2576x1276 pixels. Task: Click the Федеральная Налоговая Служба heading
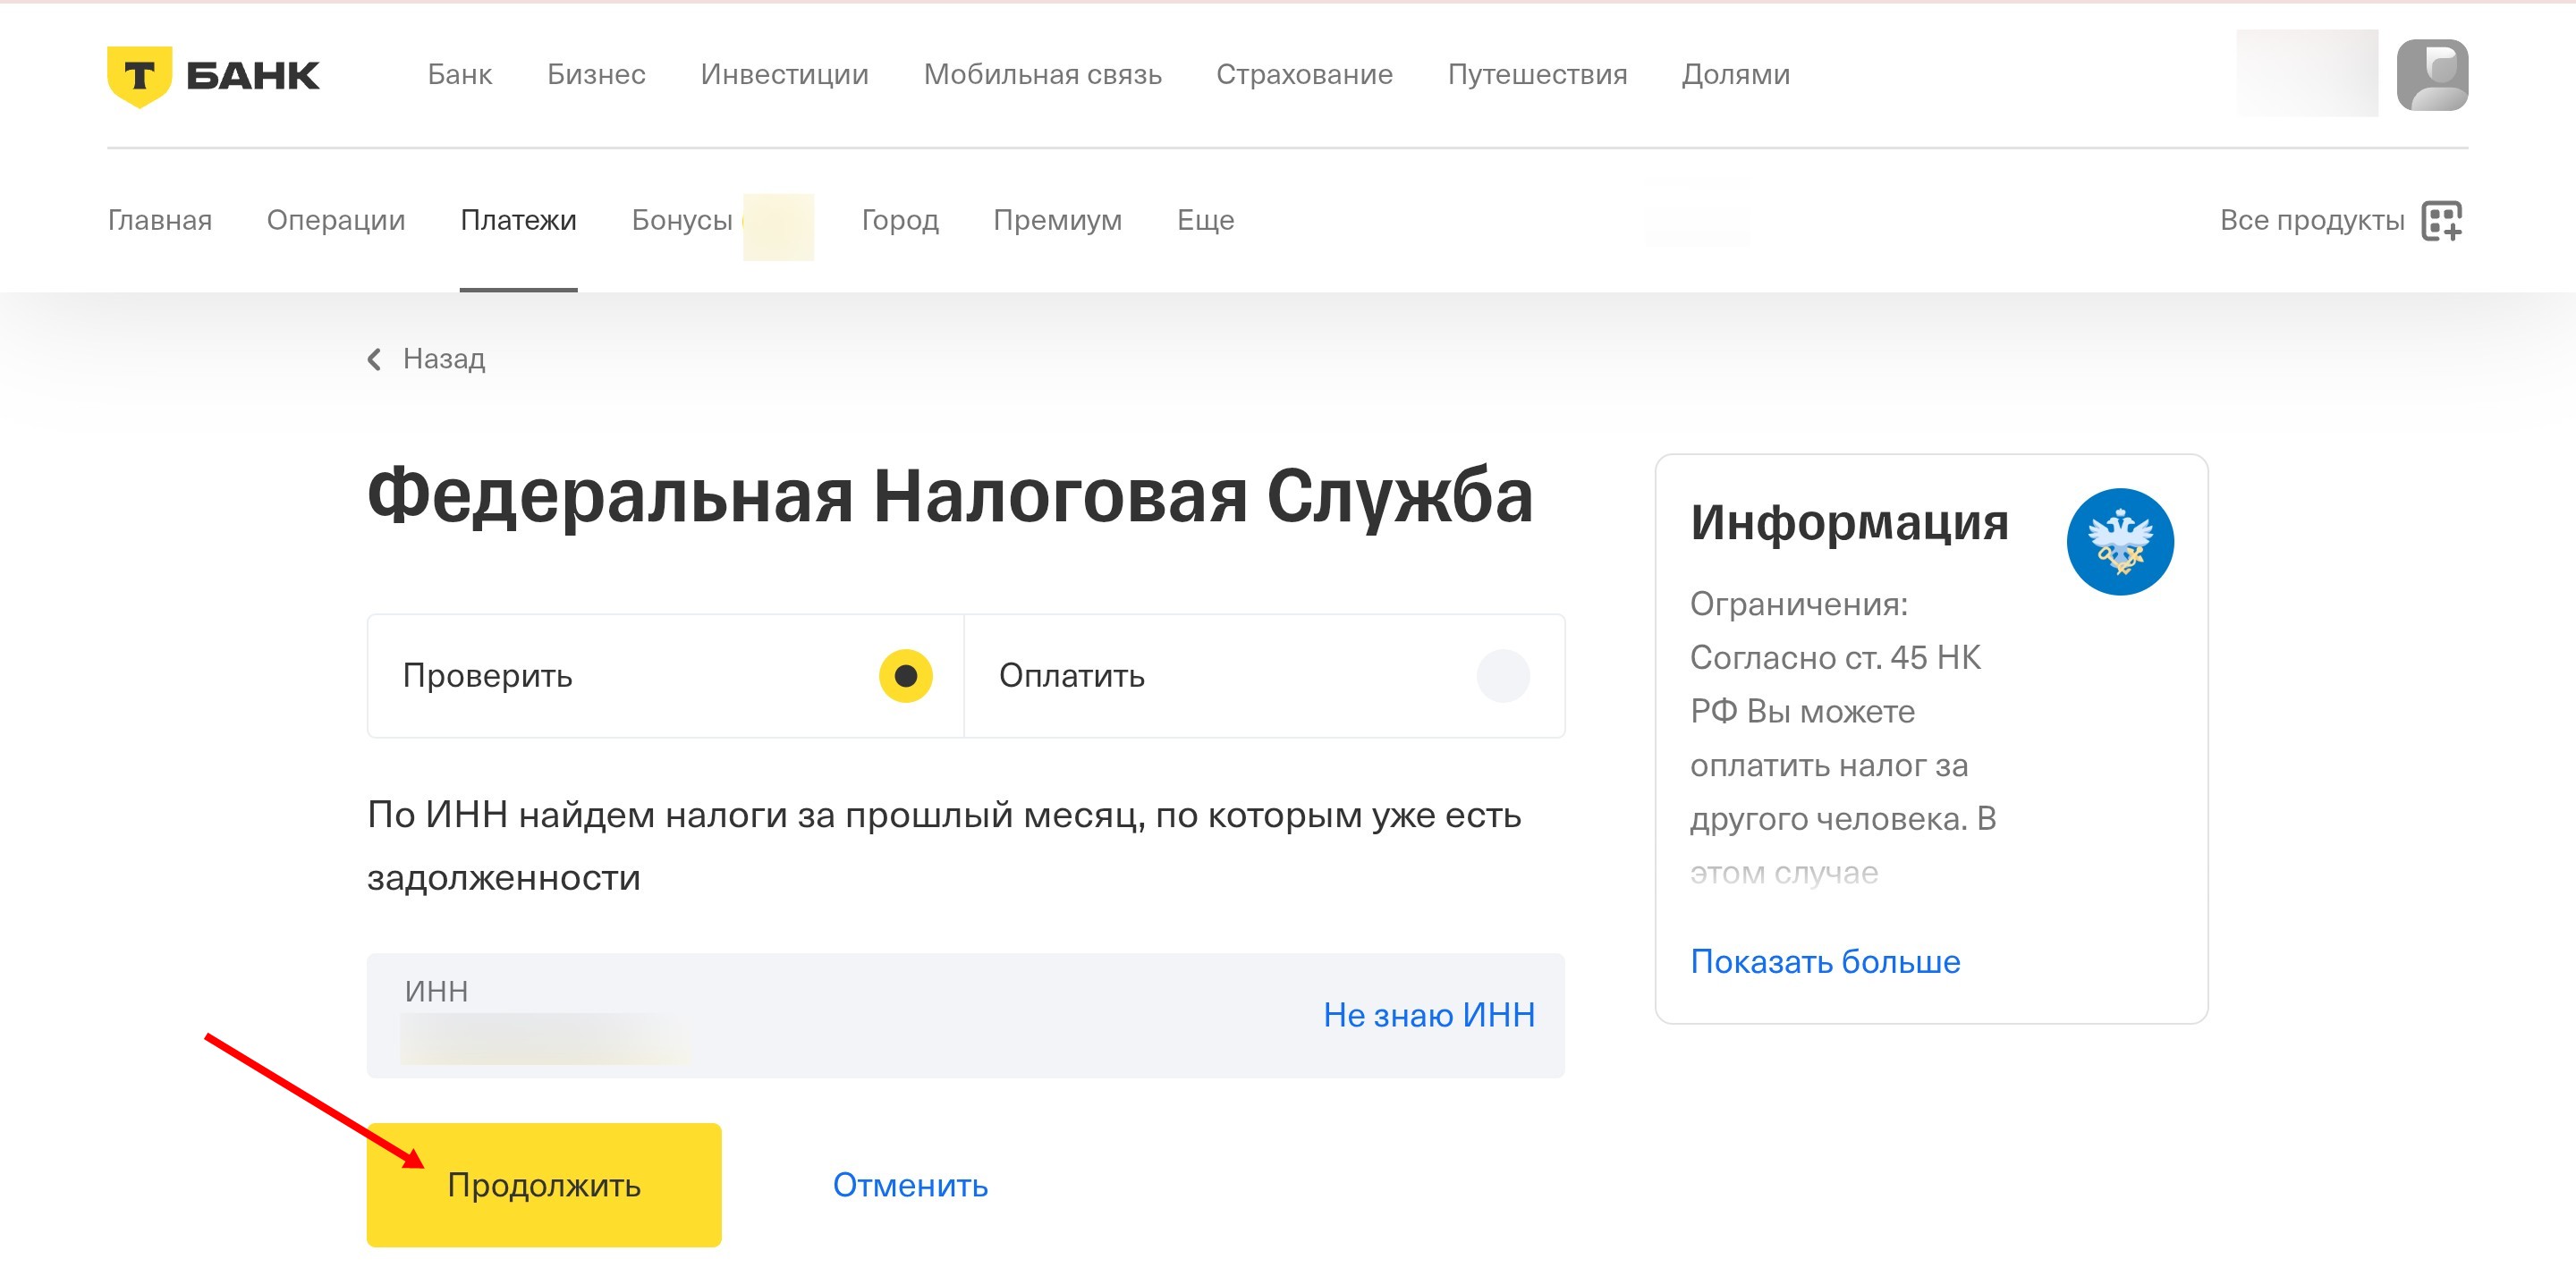pyautogui.click(x=950, y=496)
